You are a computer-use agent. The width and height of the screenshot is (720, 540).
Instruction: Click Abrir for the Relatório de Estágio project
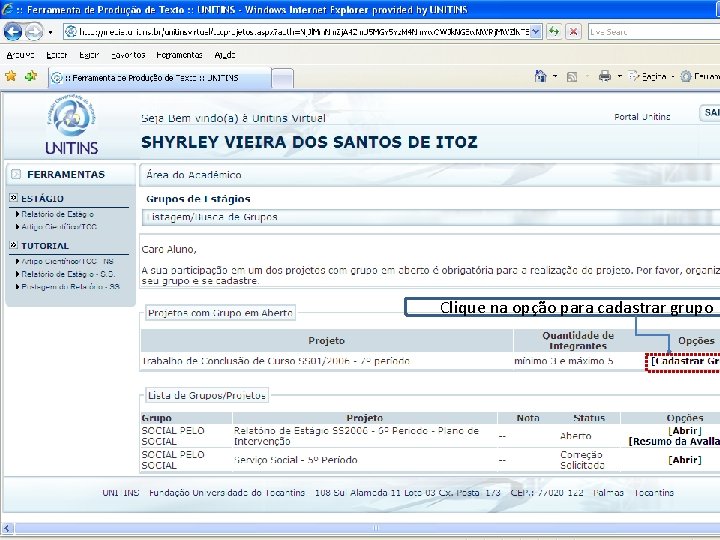pyautogui.click(x=685, y=431)
